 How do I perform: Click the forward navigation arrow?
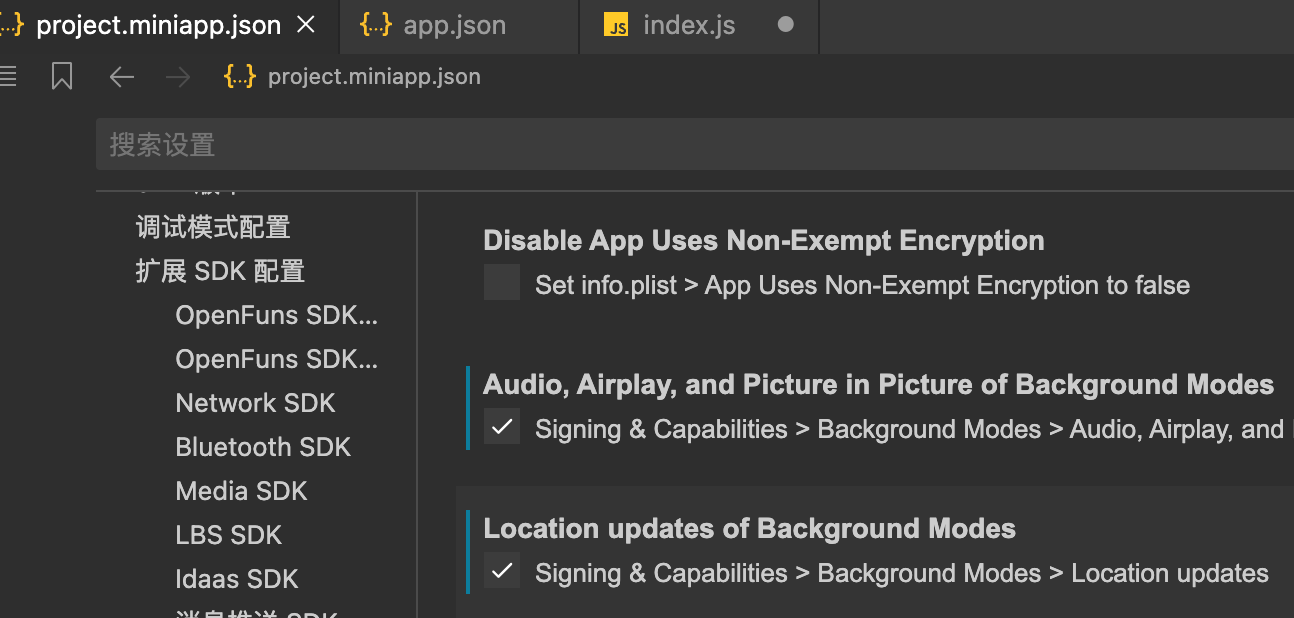pos(178,77)
